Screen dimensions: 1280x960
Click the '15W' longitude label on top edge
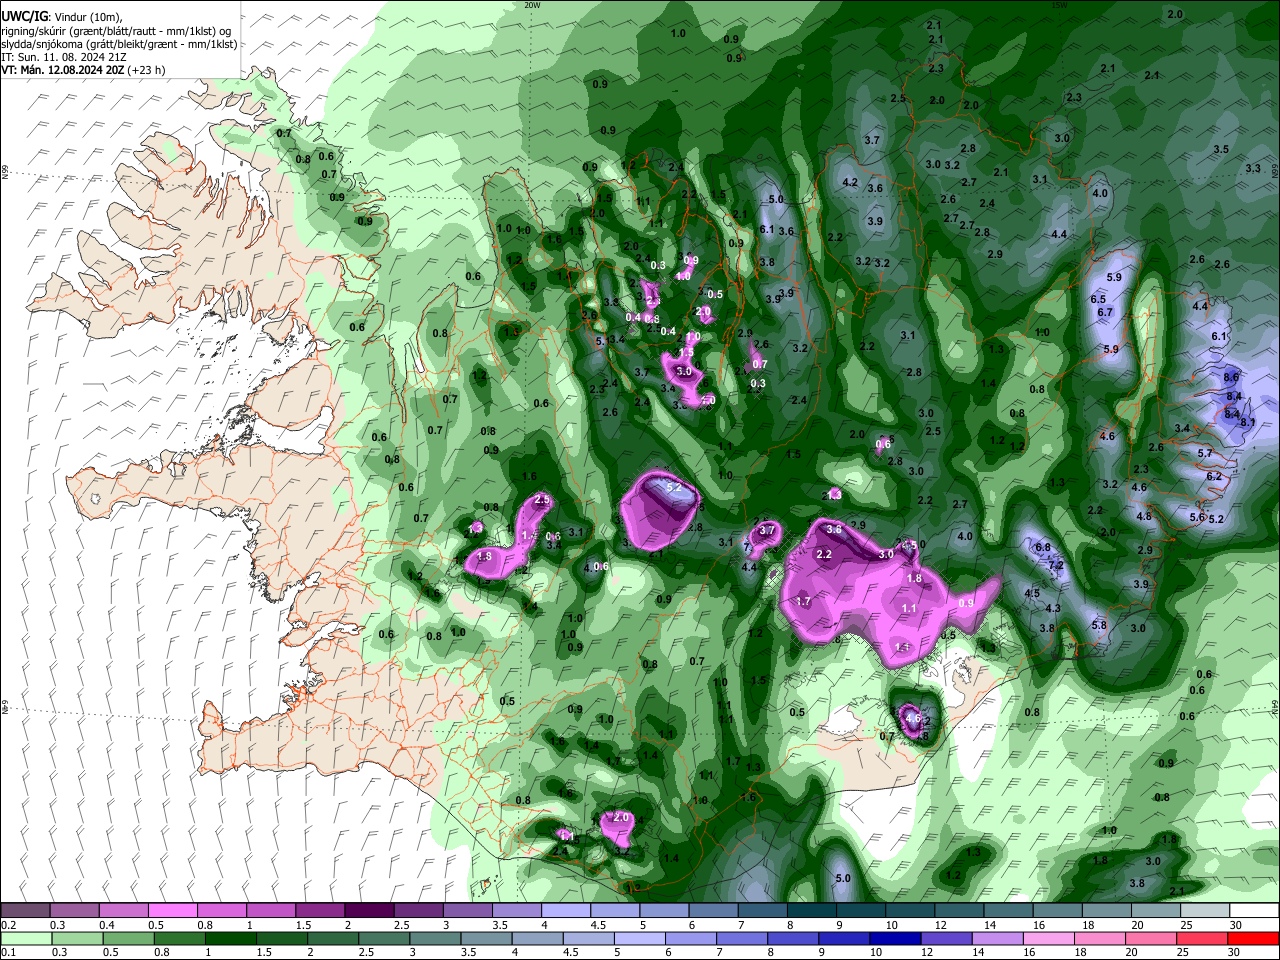pos(1059,4)
